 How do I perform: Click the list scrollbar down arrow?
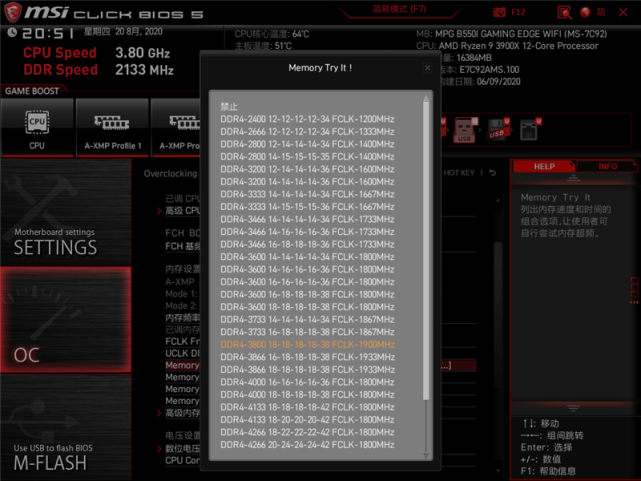(x=426, y=455)
